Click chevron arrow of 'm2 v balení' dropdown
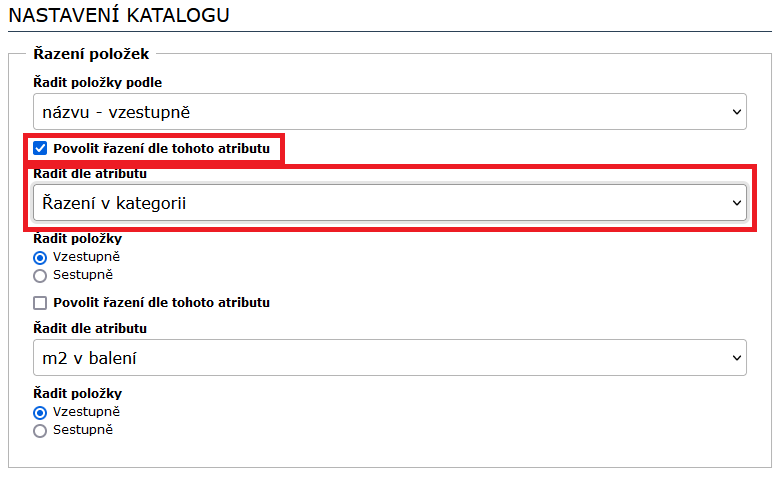The height and width of the screenshot is (479, 780). tap(736, 357)
